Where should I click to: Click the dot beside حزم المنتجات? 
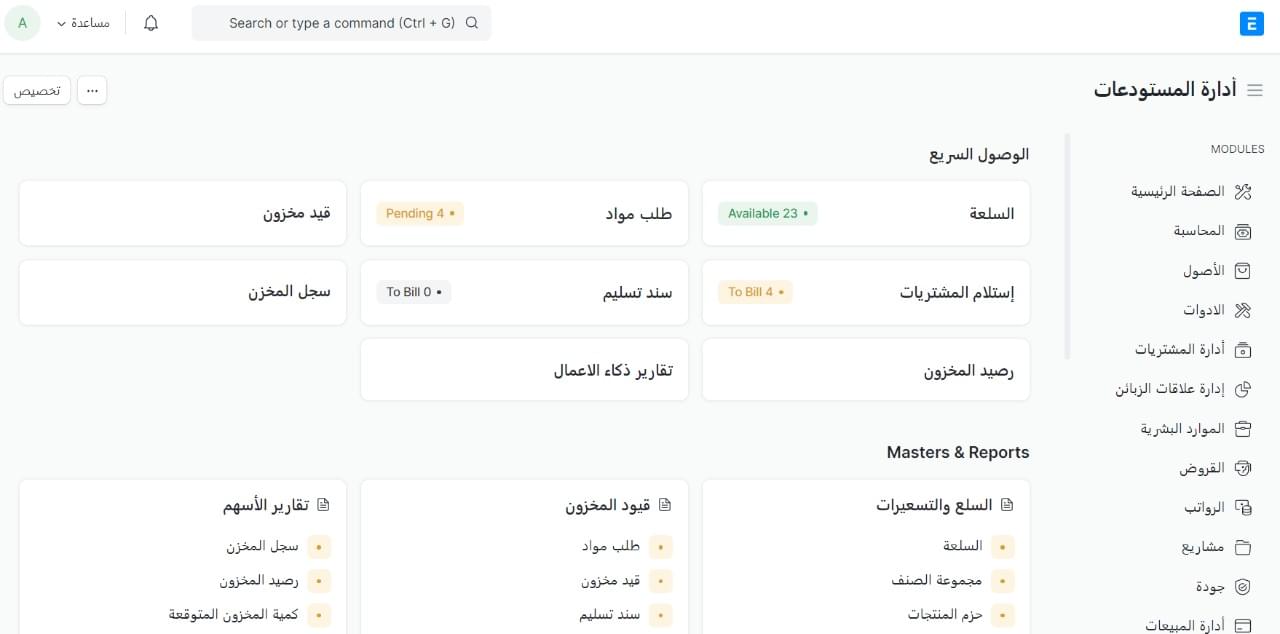click(1003, 615)
